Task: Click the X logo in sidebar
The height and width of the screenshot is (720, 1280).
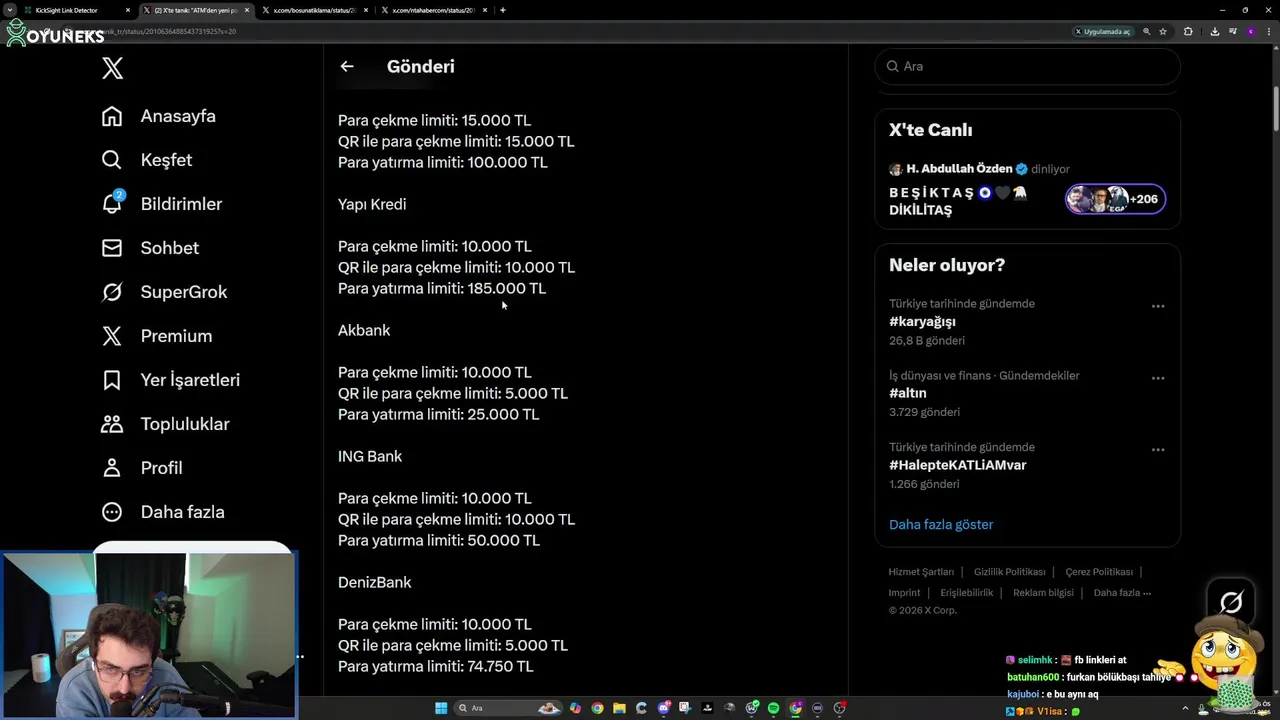Action: point(112,68)
